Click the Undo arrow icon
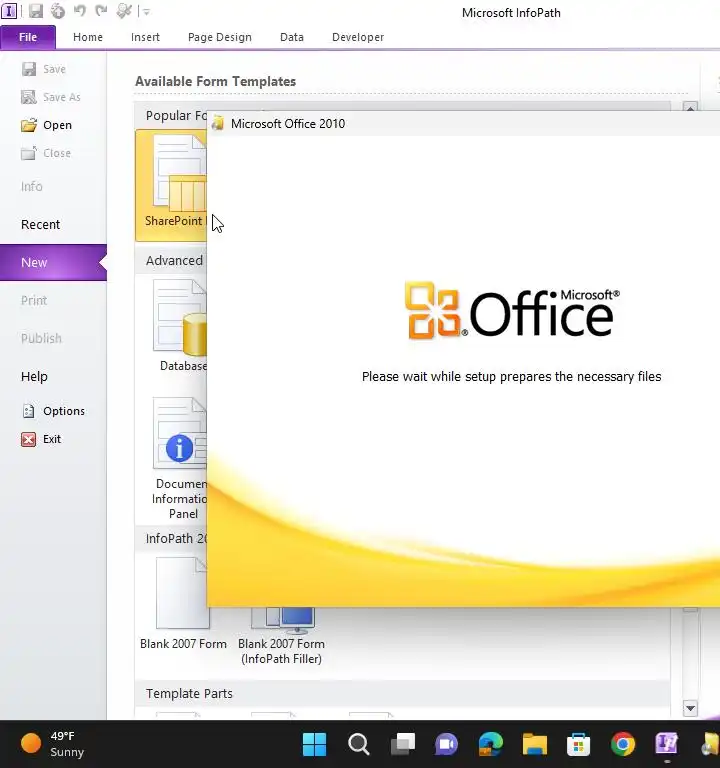 pyautogui.click(x=79, y=11)
